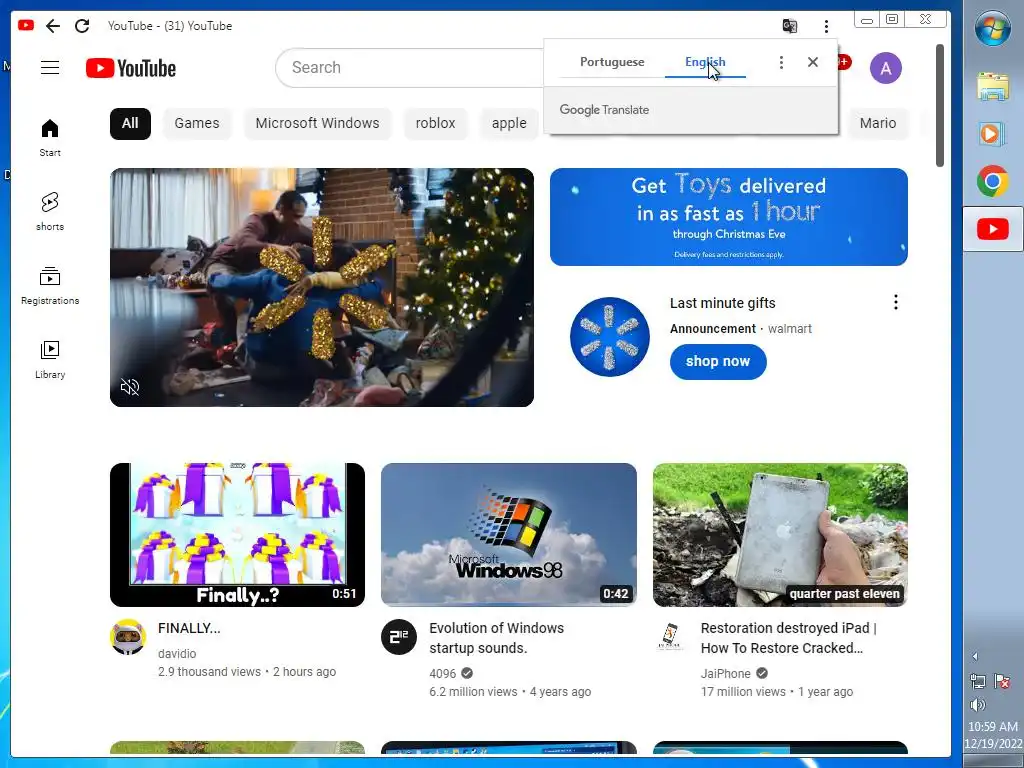Go back with the arrow button

tap(53, 25)
